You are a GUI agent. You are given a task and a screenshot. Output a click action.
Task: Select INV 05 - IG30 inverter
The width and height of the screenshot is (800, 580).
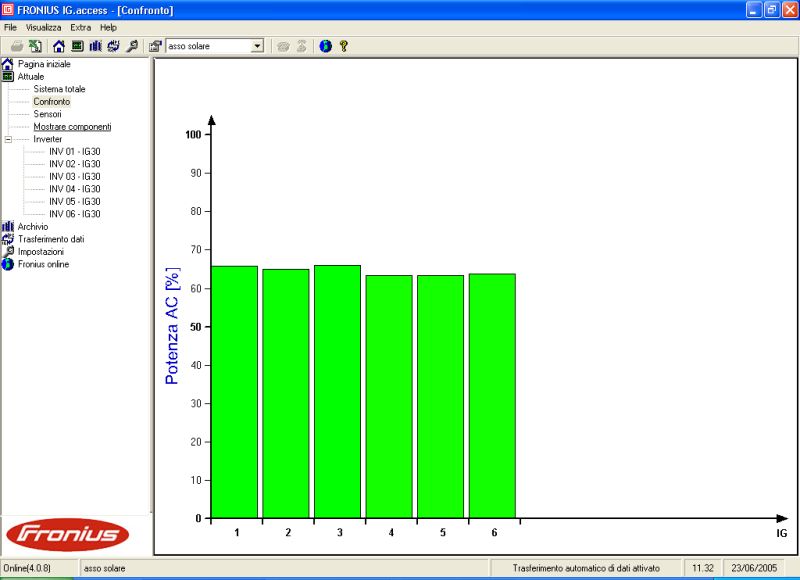click(x=74, y=201)
